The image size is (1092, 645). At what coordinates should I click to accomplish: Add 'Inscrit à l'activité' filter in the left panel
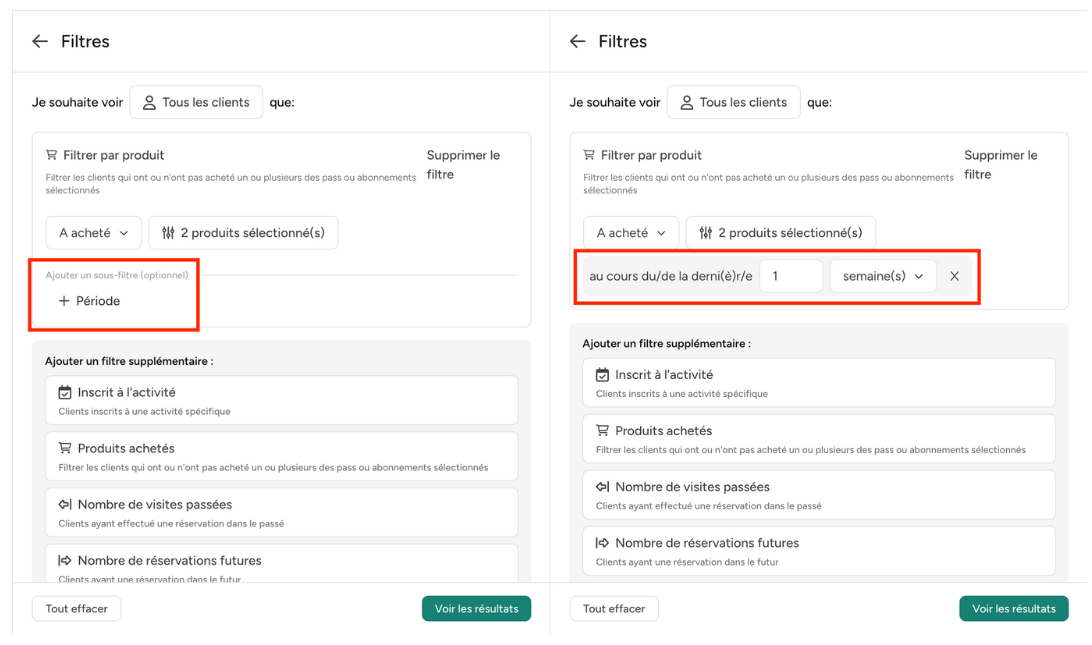(281, 400)
